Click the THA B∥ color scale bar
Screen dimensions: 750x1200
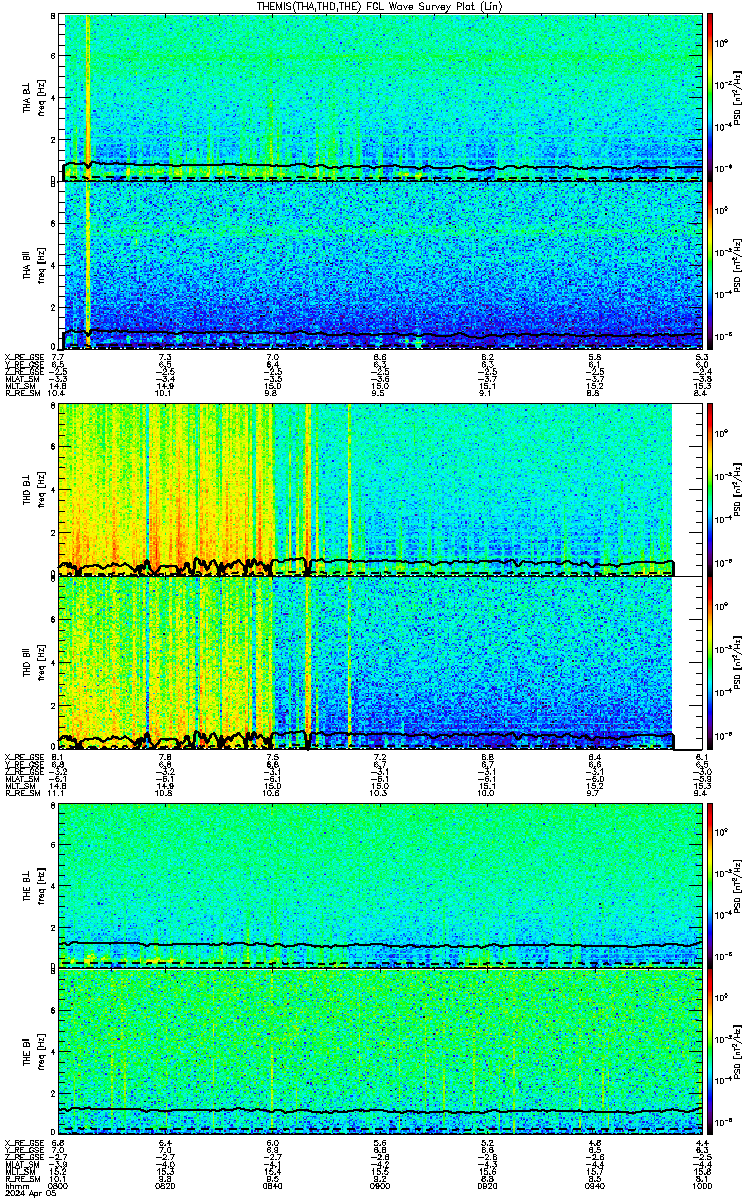[x=710, y=265]
